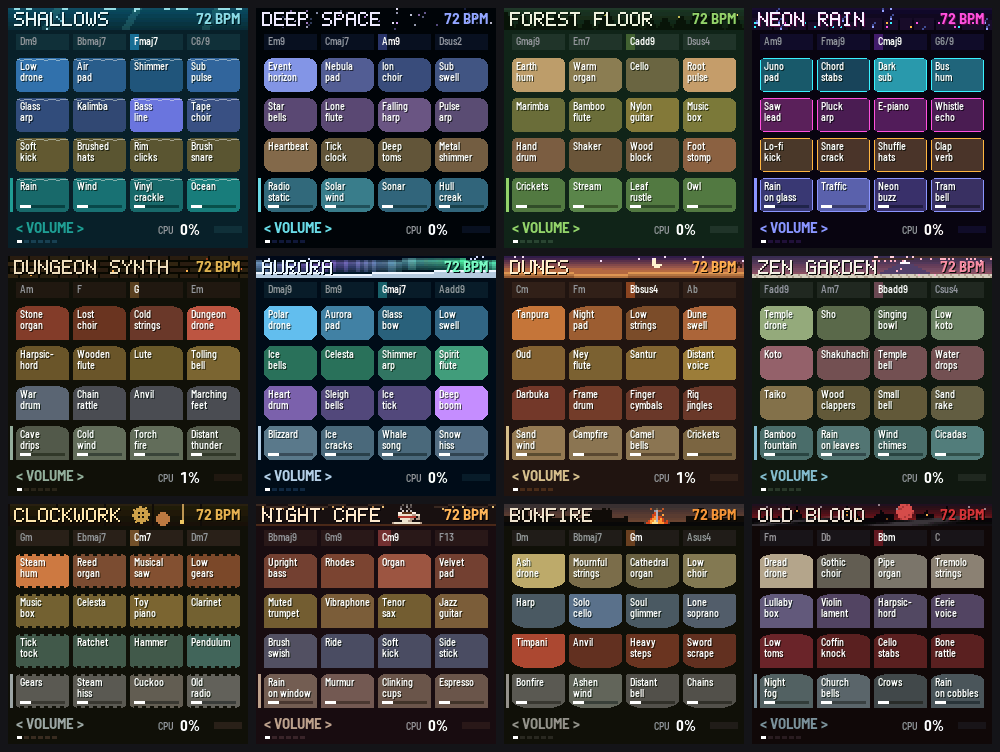This screenshot has height=752, width=1000.
Task: Enable the Tolling bell pad in Dungeon Synth
Action: click(214, 364)
